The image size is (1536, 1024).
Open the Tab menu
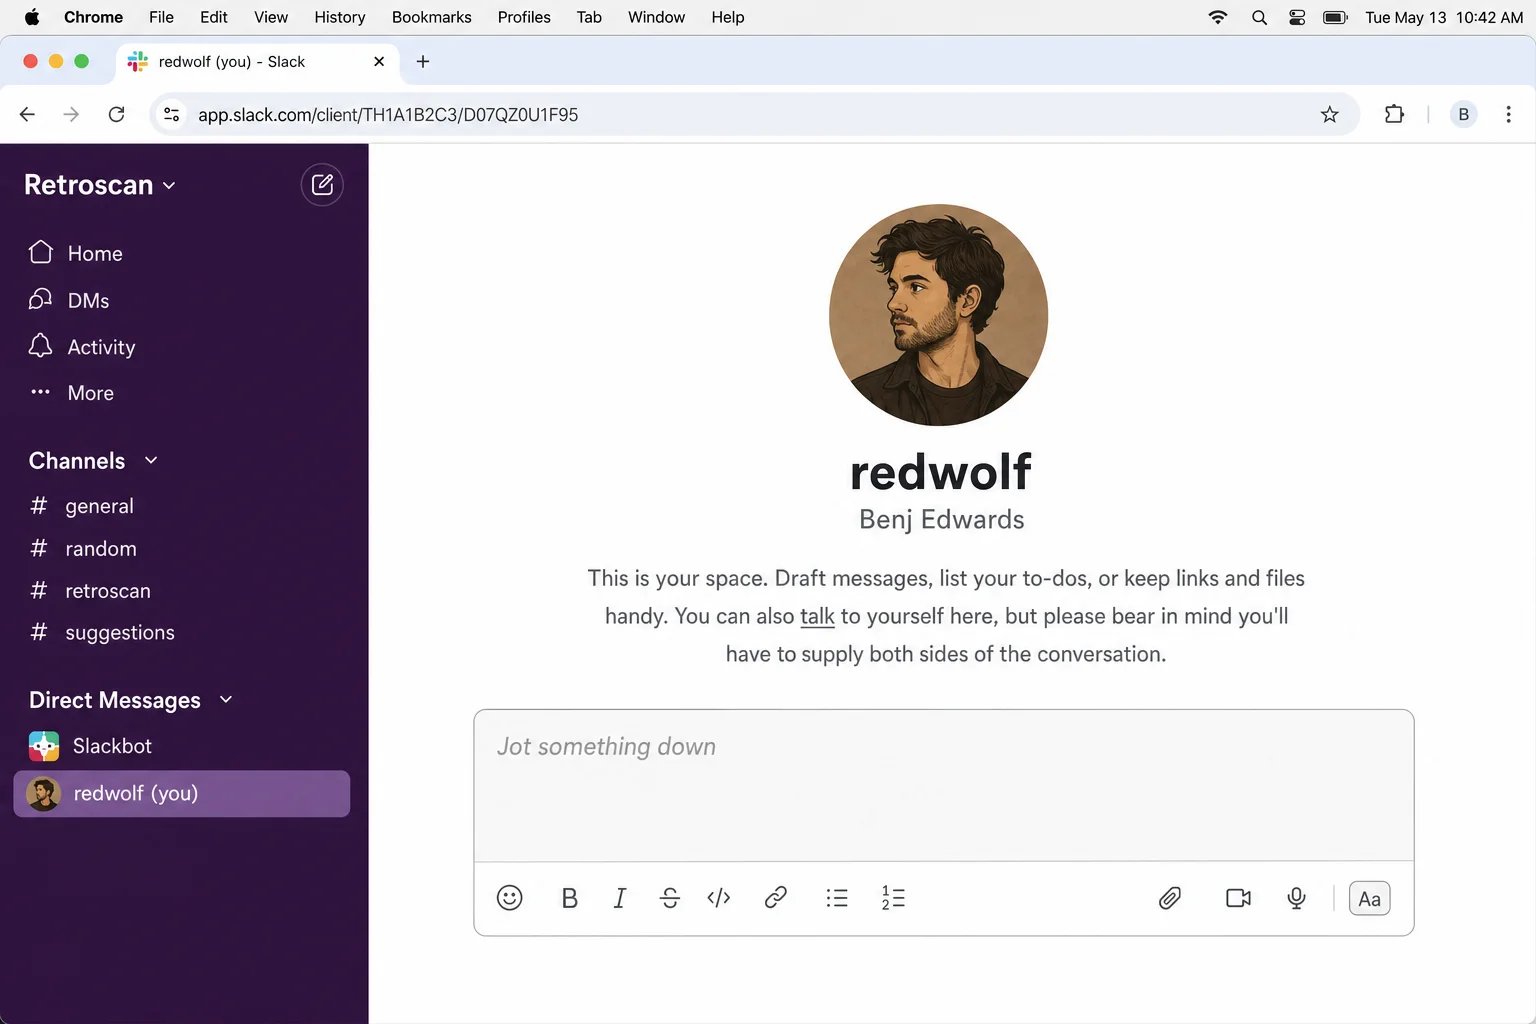589,17
